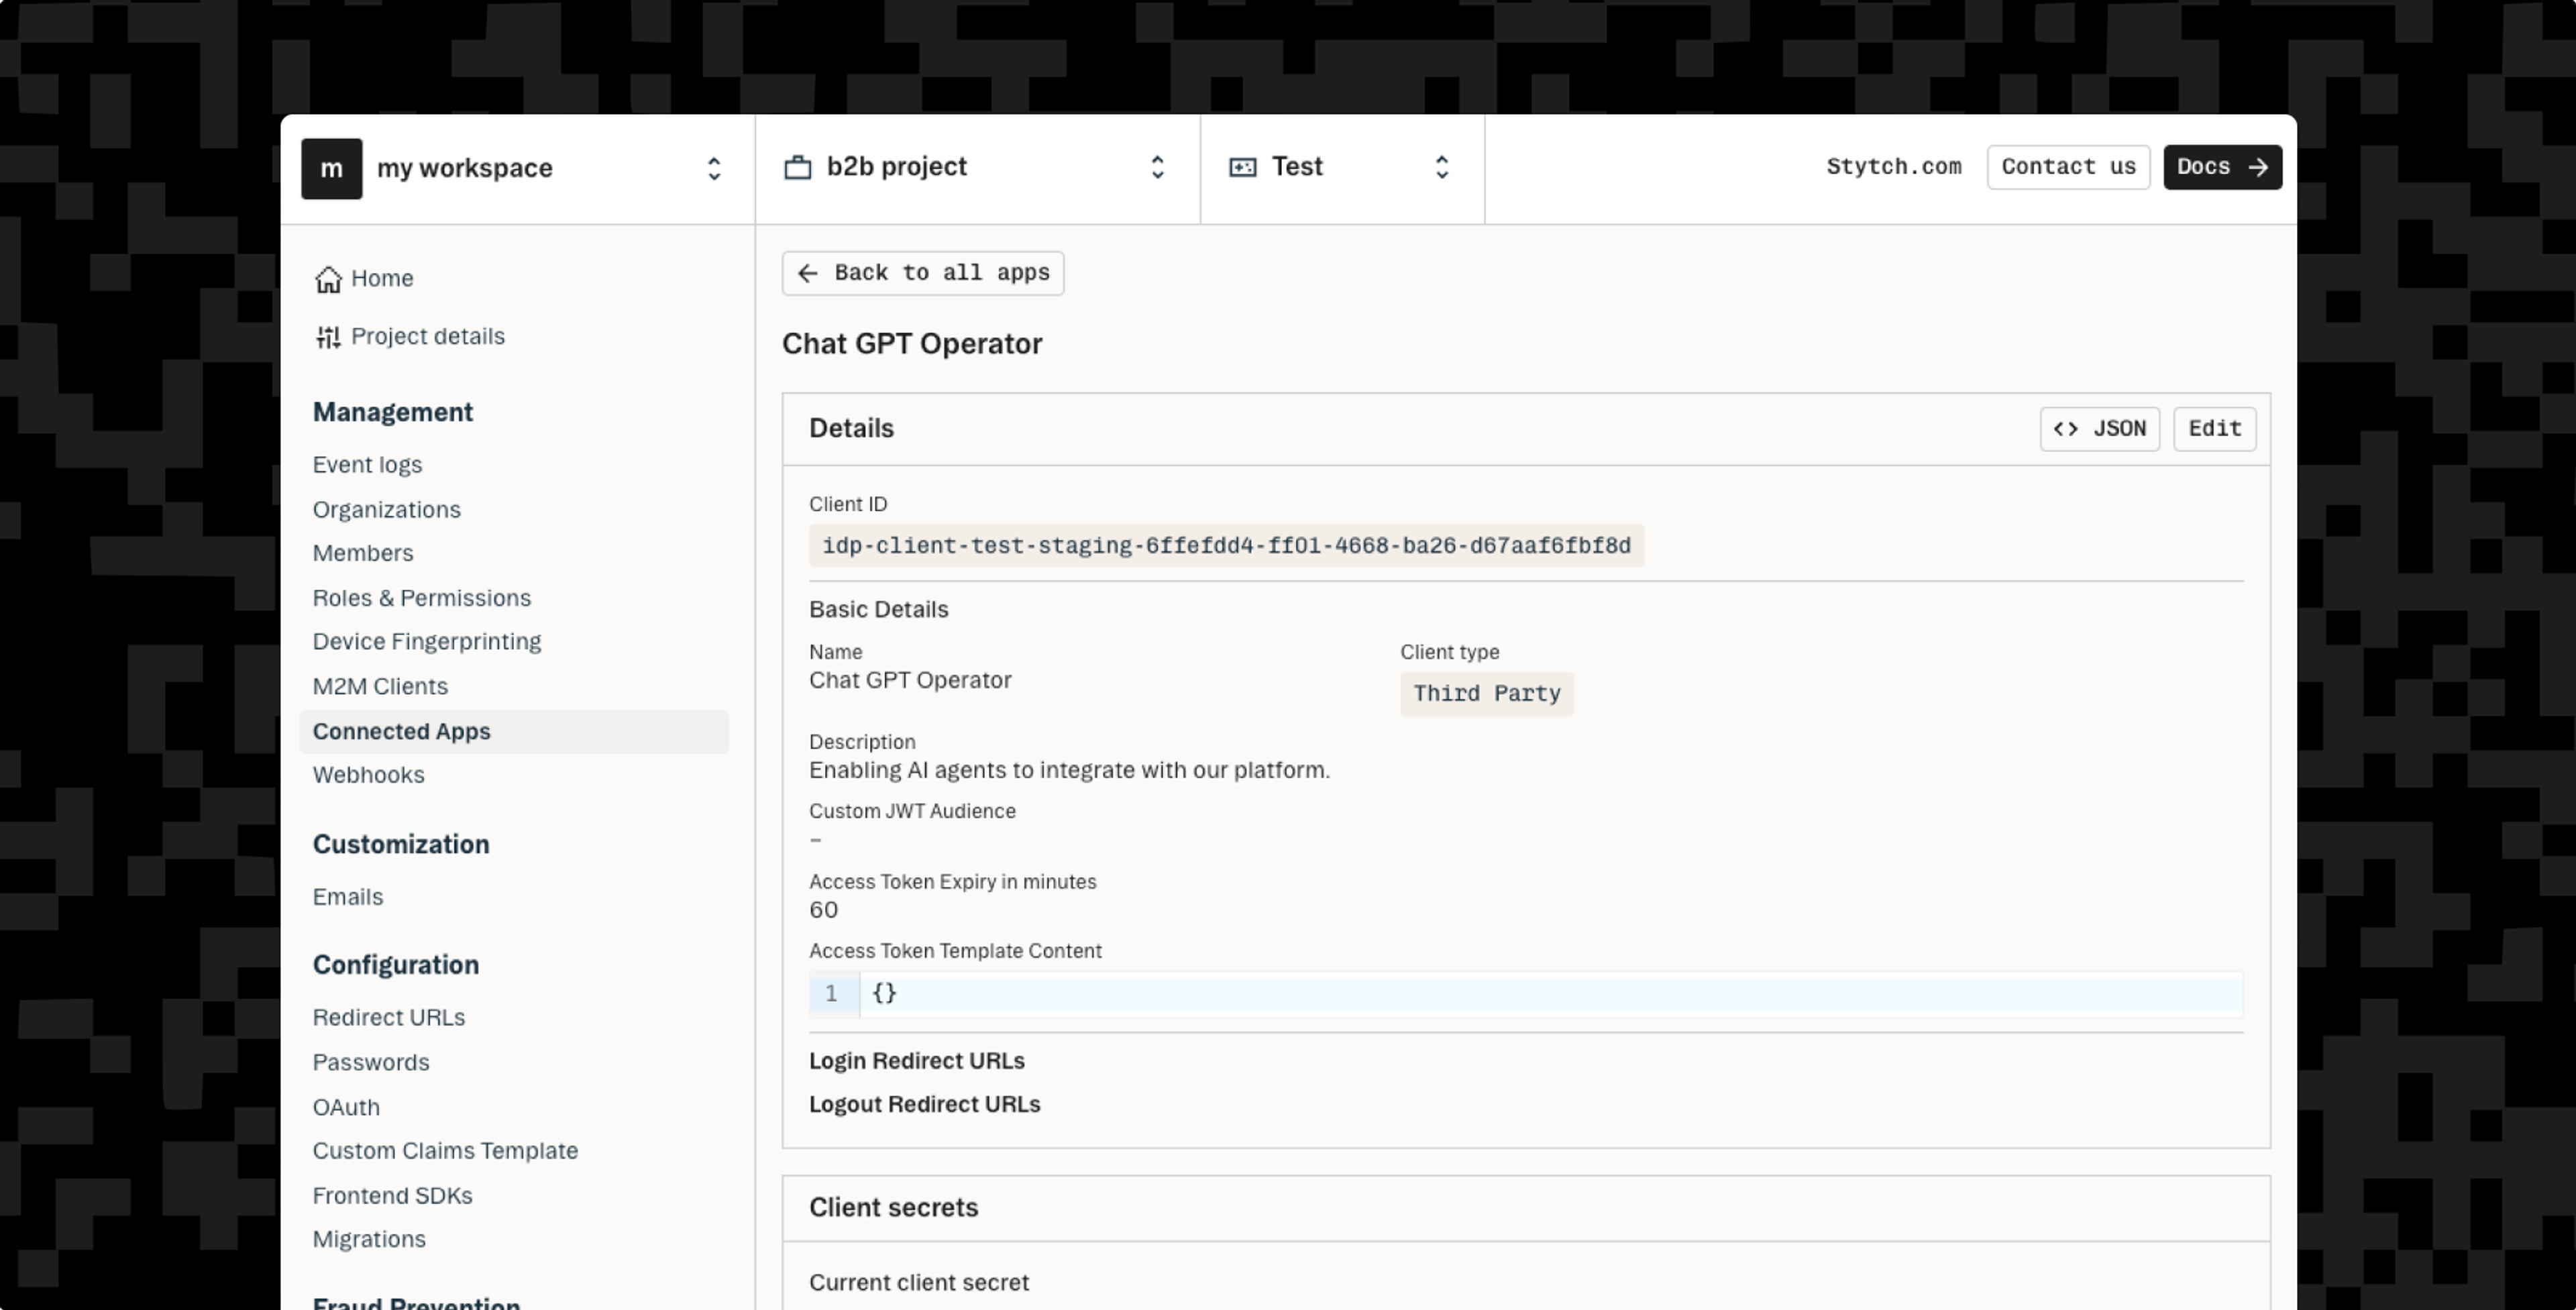Click the Configuration section icon
2576x1310 pixels.
[396, 964]
